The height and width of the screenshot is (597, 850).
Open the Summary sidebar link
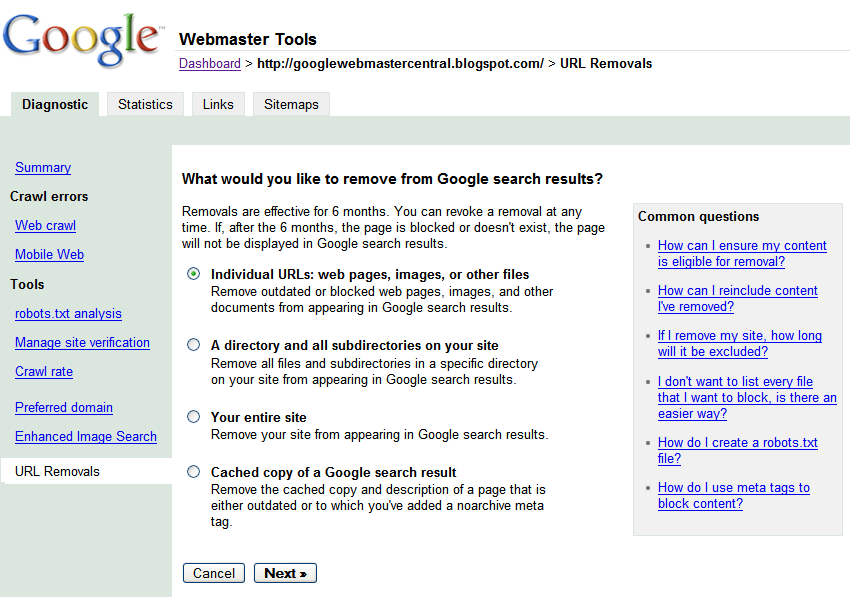click(x=43, y=167)
